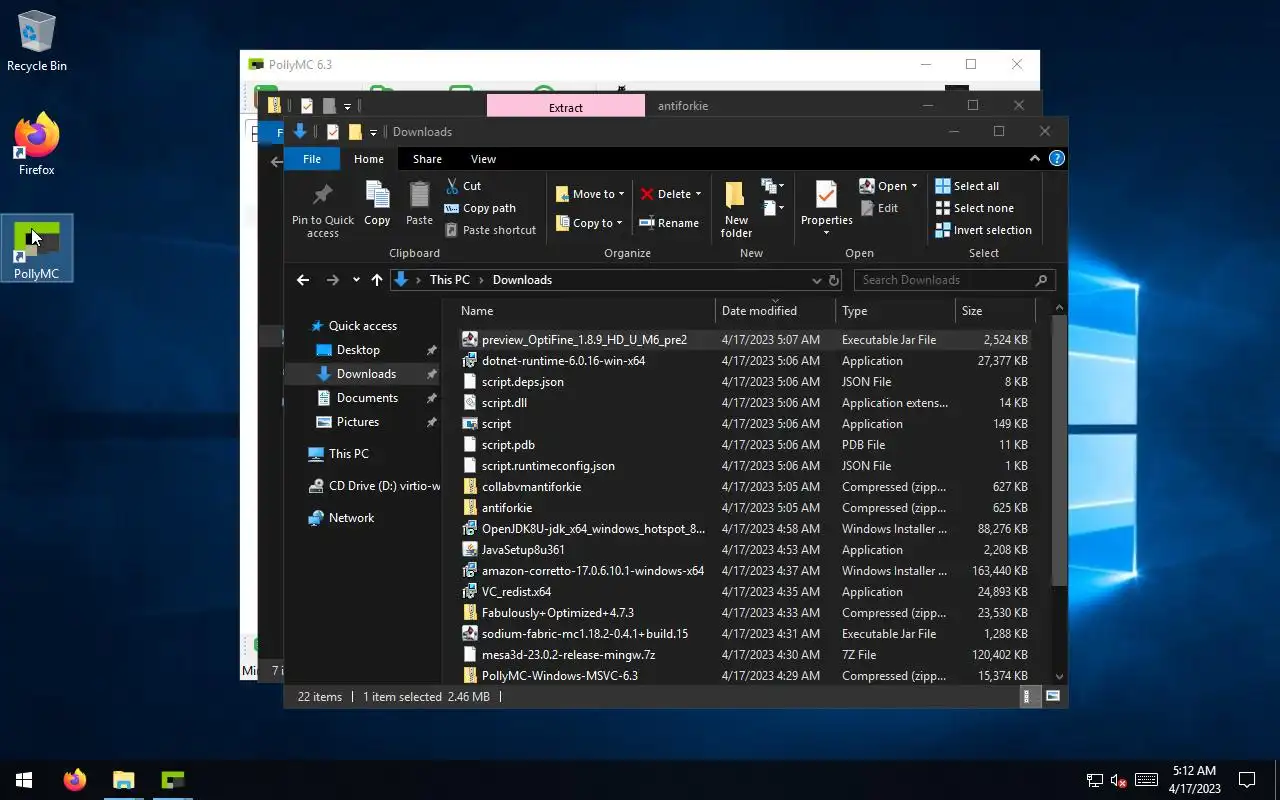Image resolution: width=1280 pixels, height=800 pixels.
Task: Customize Quick Access Toolbar dropdown
Action: pos(373,132)
